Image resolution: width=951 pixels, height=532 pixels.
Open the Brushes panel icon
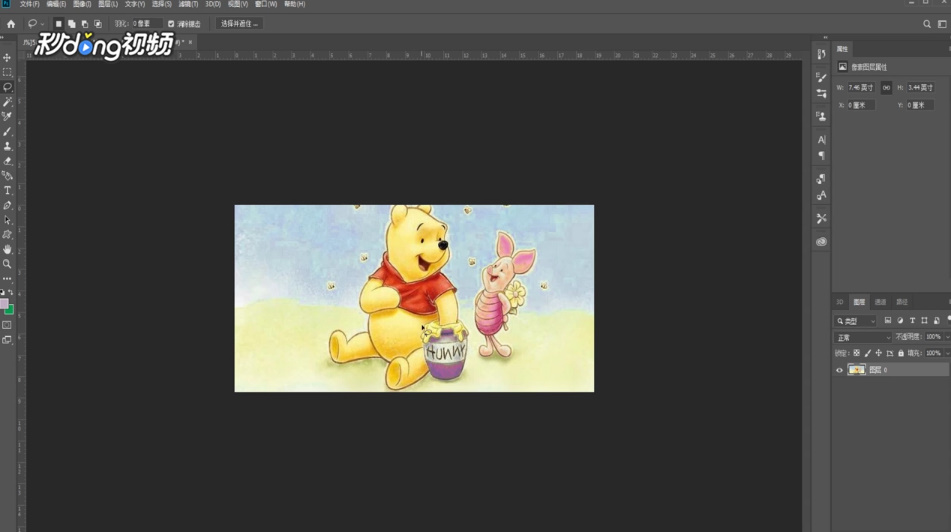click(821, 93)
